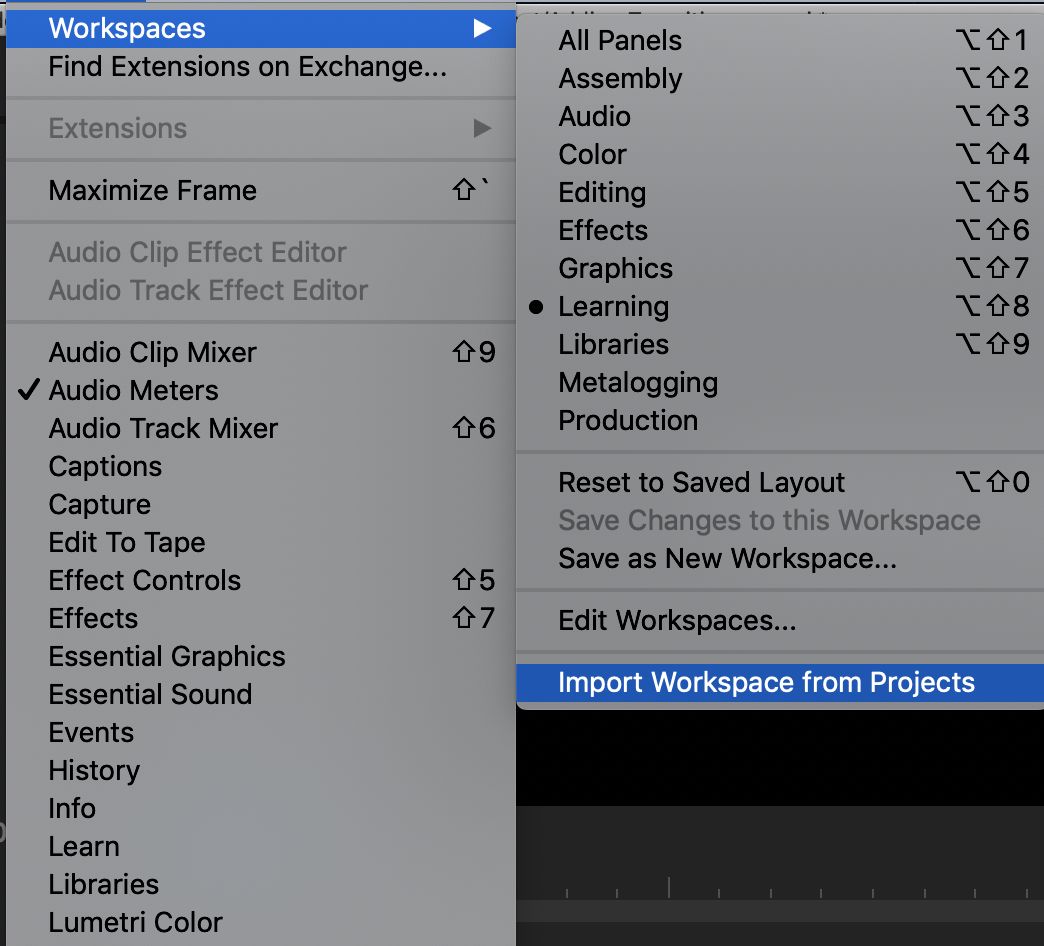Screen dimensions: 1044x946
Task: Open Save as New Workspace dialog
Action: pos(727,558)
